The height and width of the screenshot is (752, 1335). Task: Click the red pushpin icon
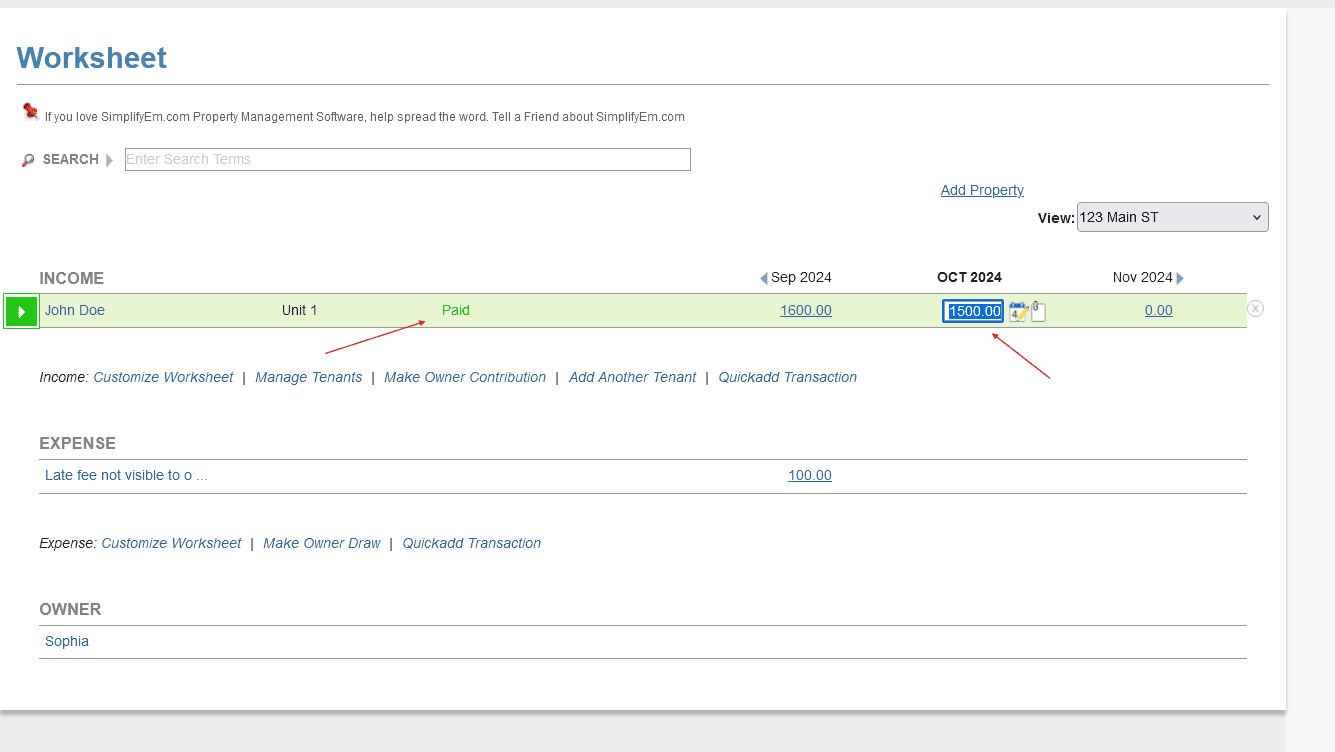31,112
